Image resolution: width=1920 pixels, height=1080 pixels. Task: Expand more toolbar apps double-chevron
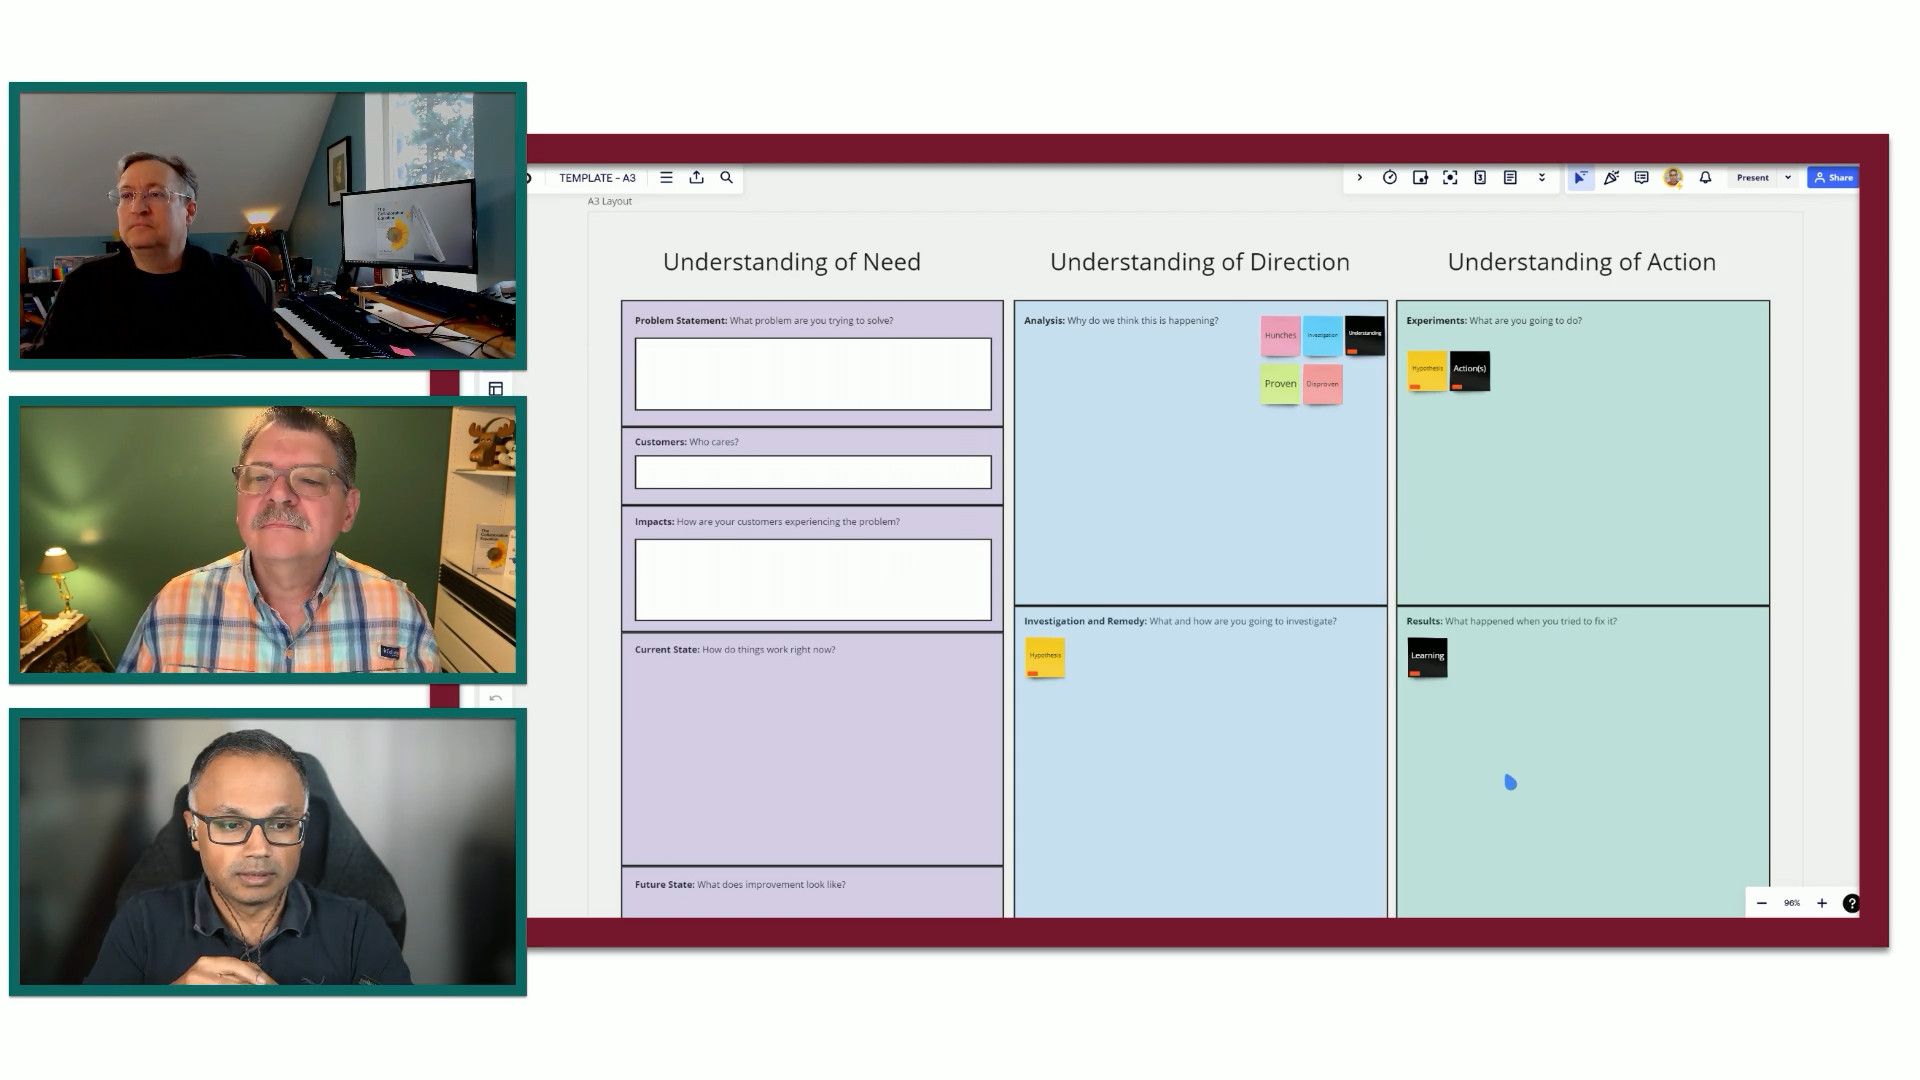pyautogui.click(x=1542, y=178)
